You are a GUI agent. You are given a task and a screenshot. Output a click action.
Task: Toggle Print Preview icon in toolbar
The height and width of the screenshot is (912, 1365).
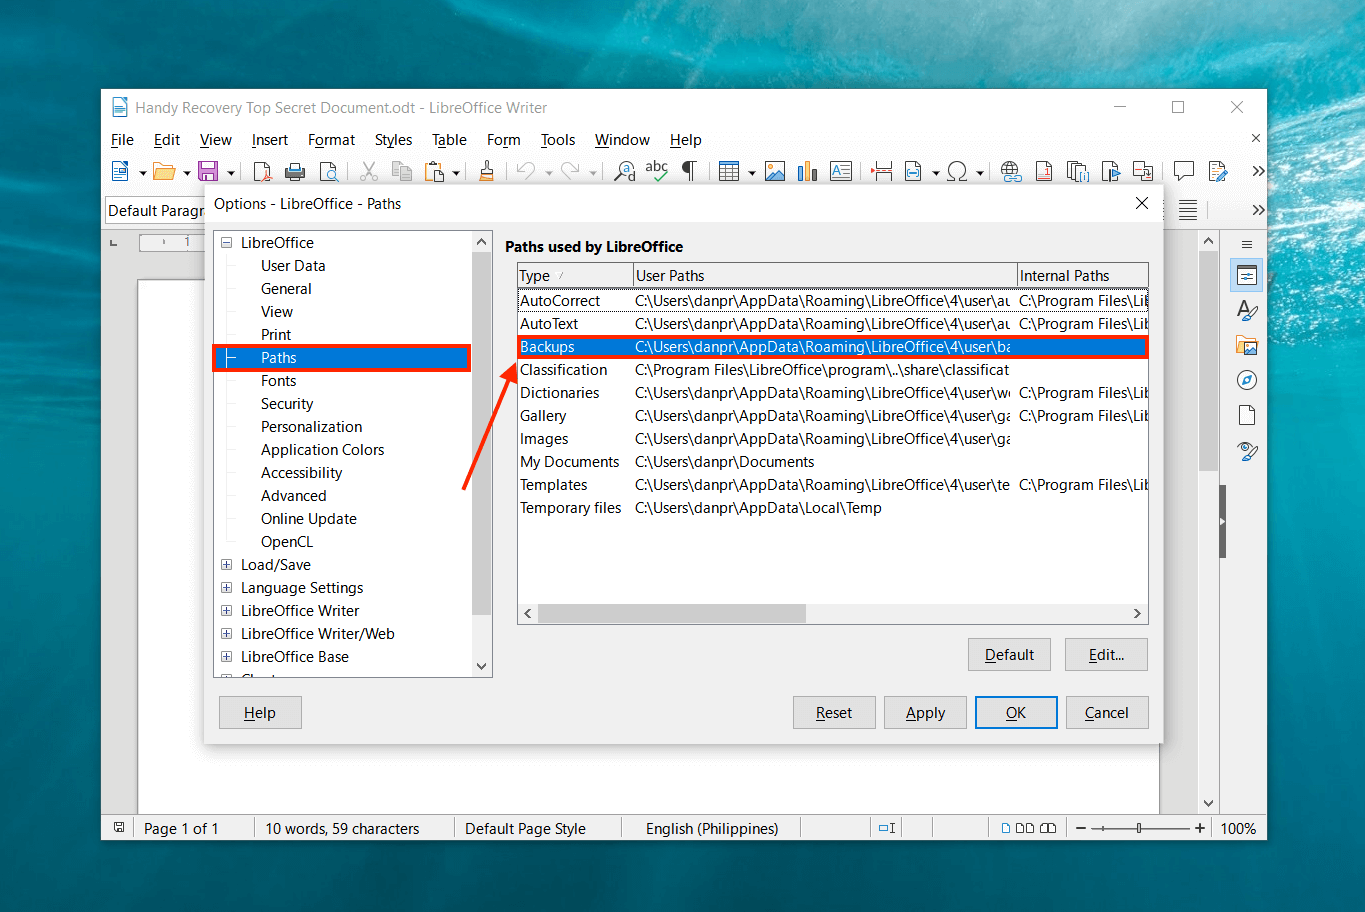coord(328,171)
